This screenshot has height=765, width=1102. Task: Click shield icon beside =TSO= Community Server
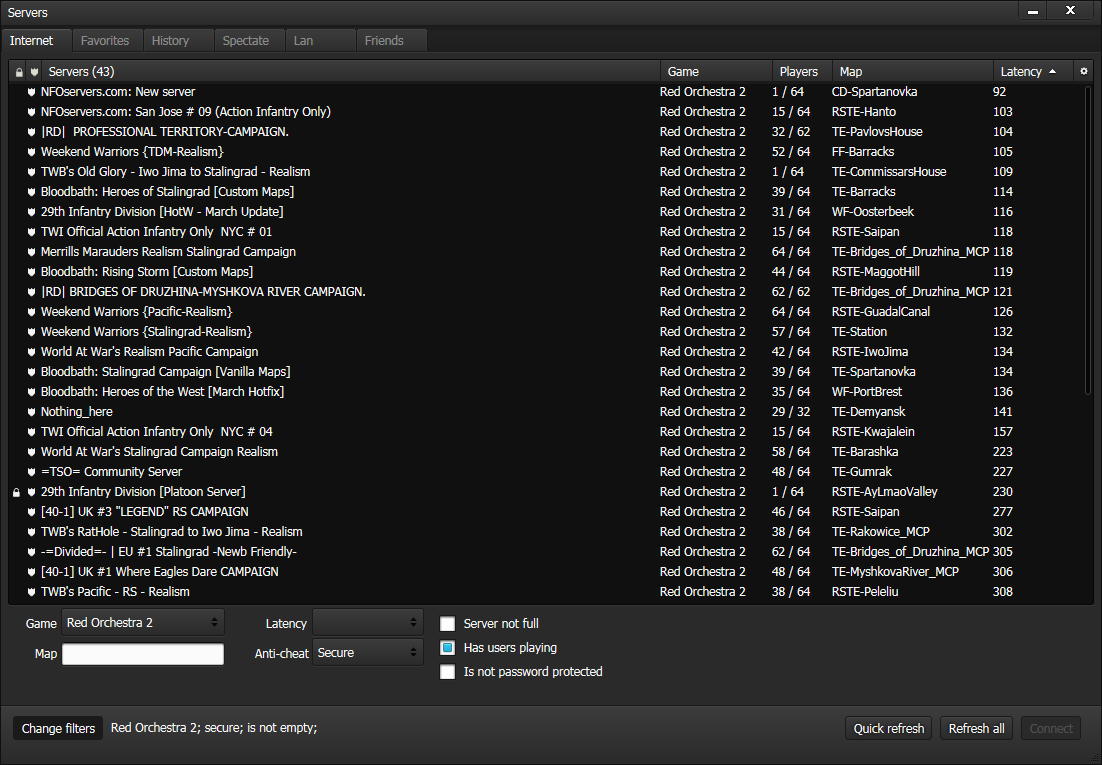[x=32, y=472]
